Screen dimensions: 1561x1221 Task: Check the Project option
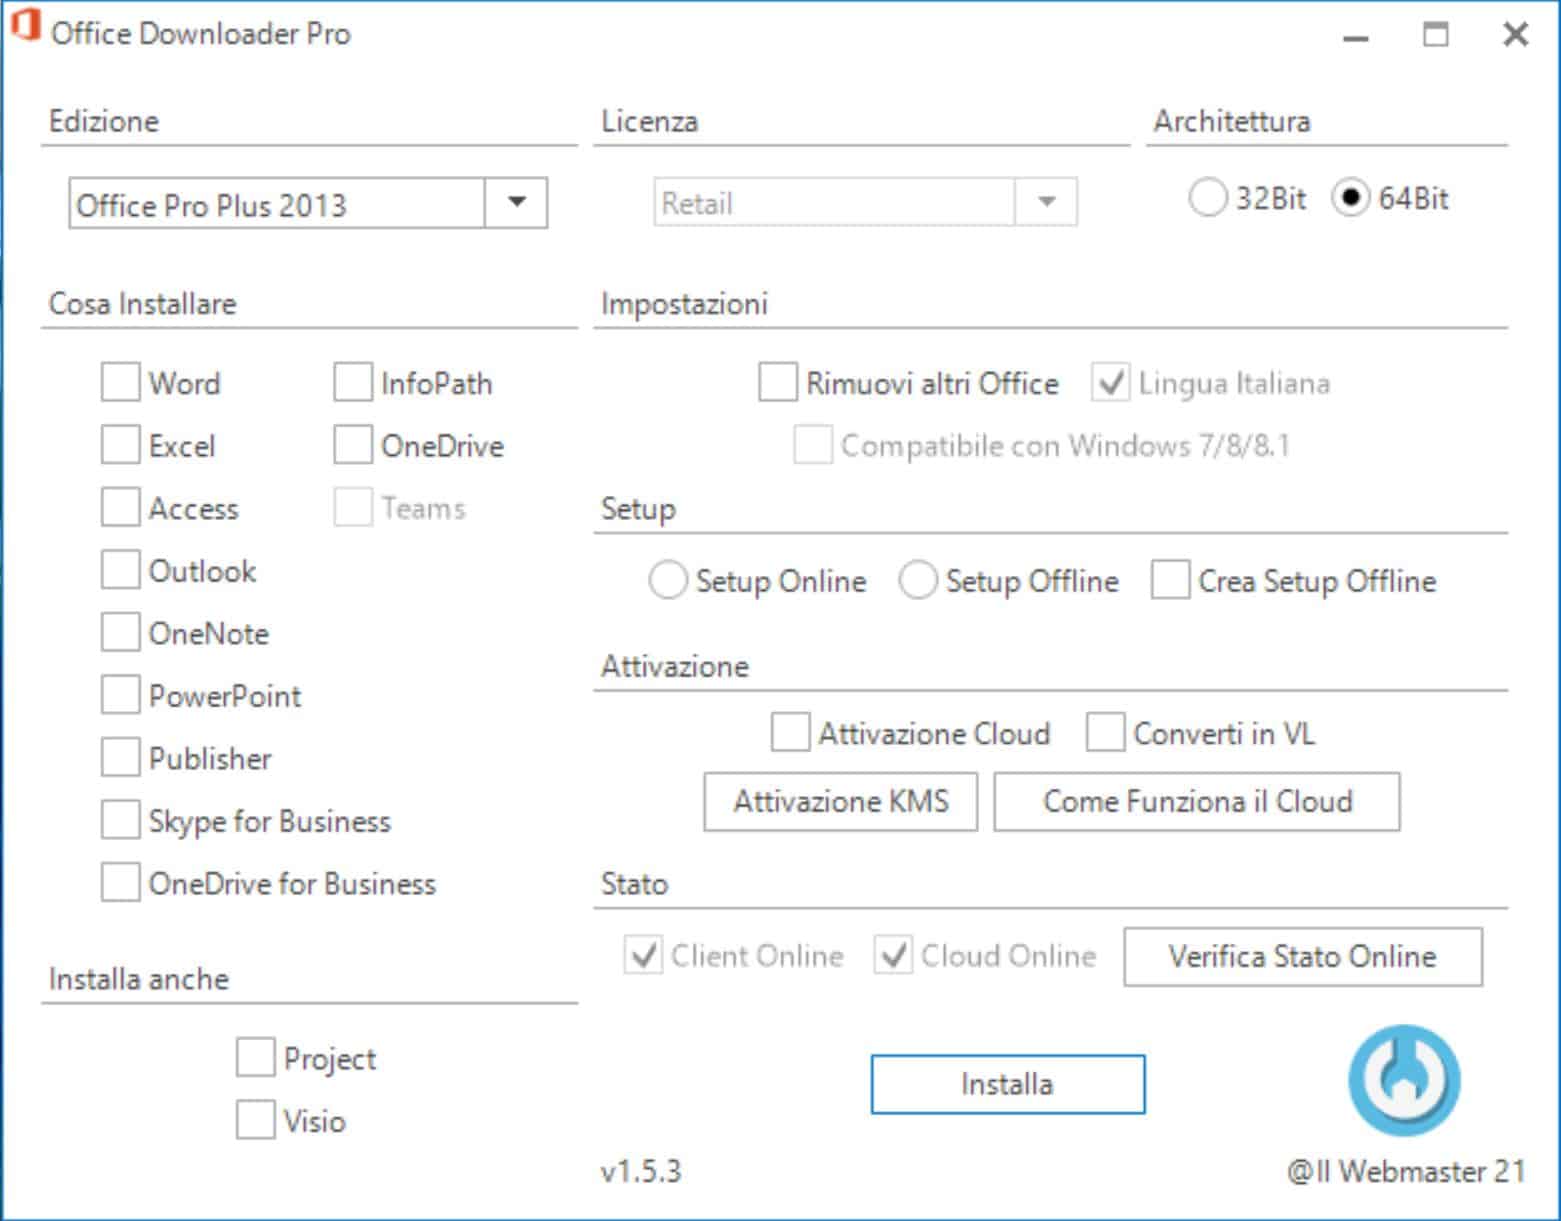255,1058
